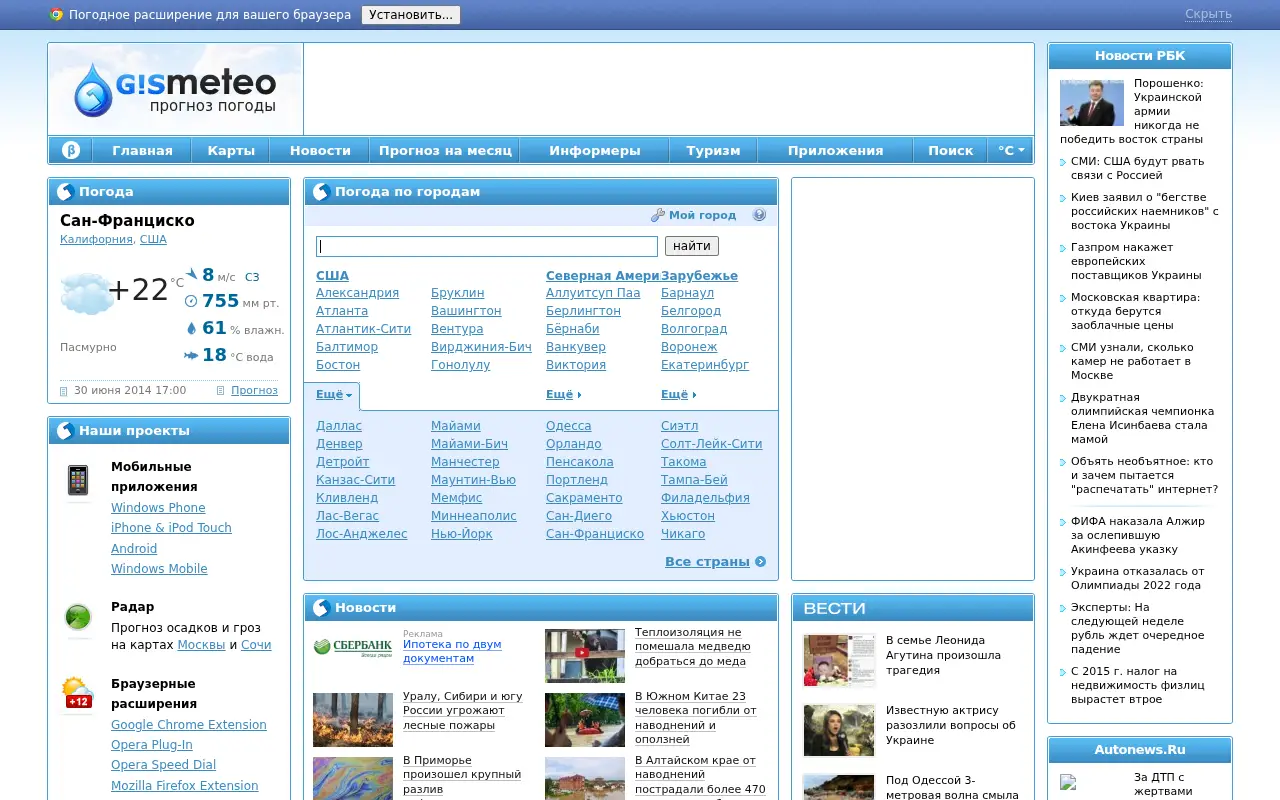The image size is (1280, 800).
Task: Open the Windows Phone app link
Action: (158, 508)
